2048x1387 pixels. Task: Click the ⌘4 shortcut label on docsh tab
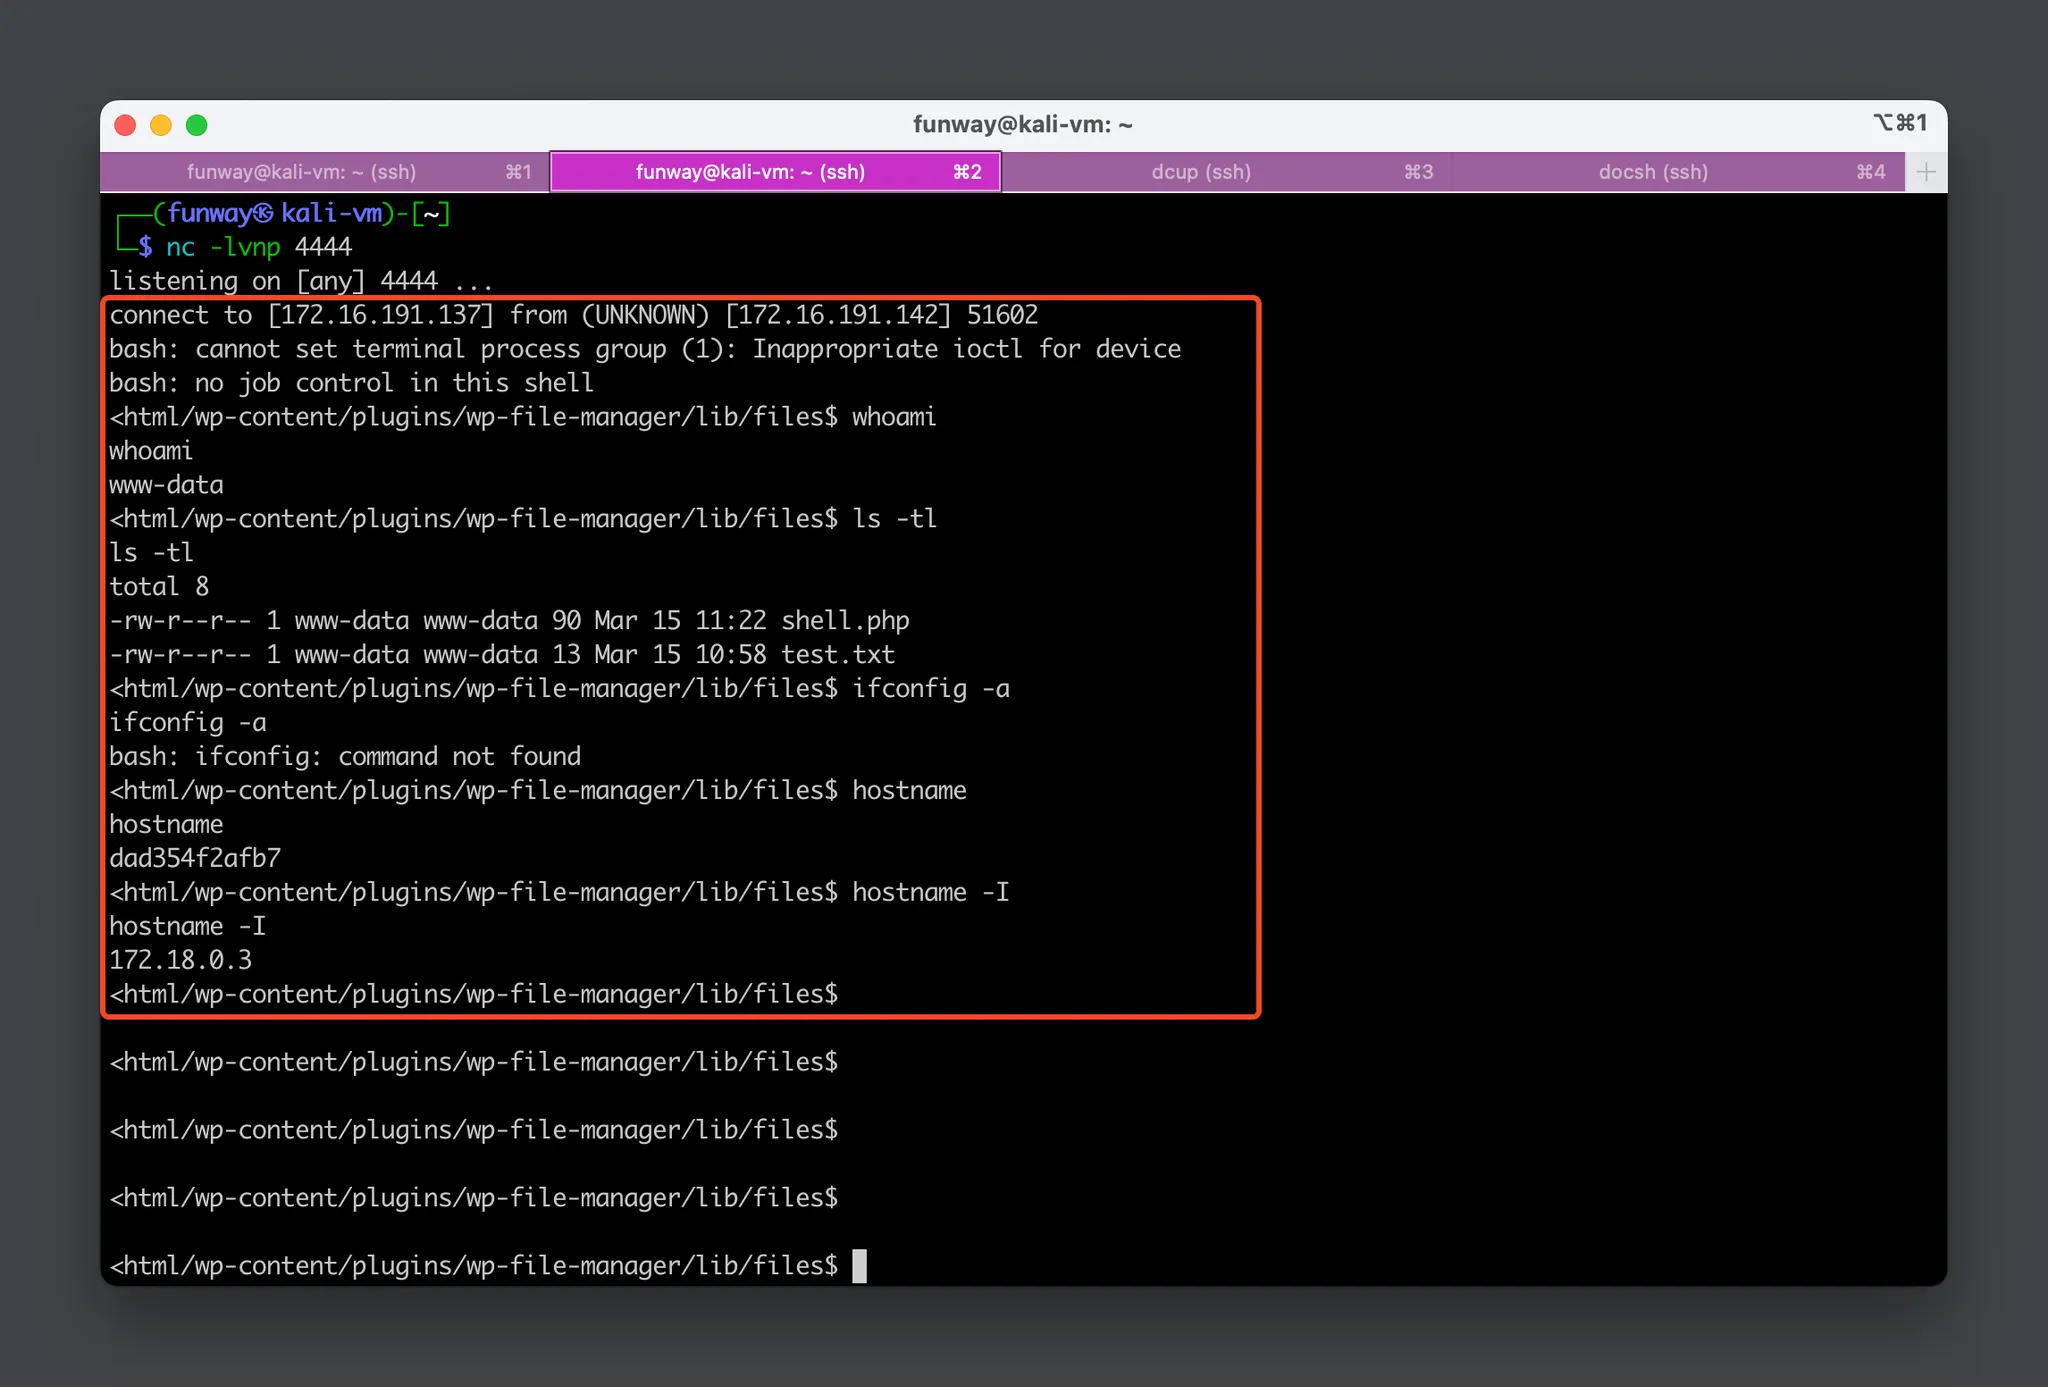coord(1870,172)
